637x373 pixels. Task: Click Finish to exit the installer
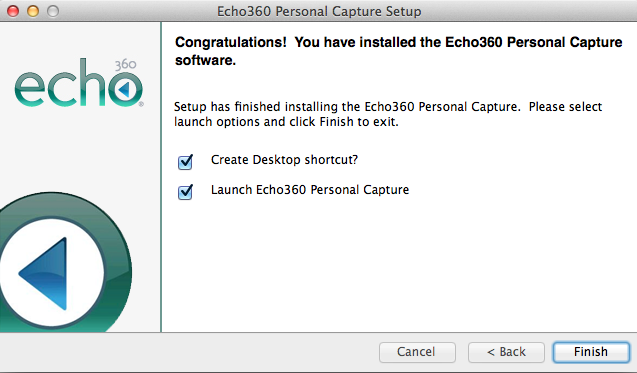[x=591, y=351]
